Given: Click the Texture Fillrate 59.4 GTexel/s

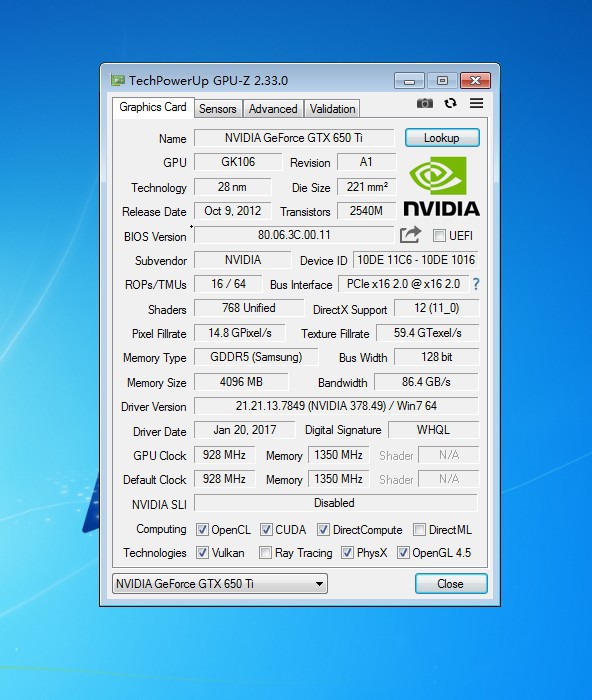Looking at the screenshot, I should tap(427, 333).
